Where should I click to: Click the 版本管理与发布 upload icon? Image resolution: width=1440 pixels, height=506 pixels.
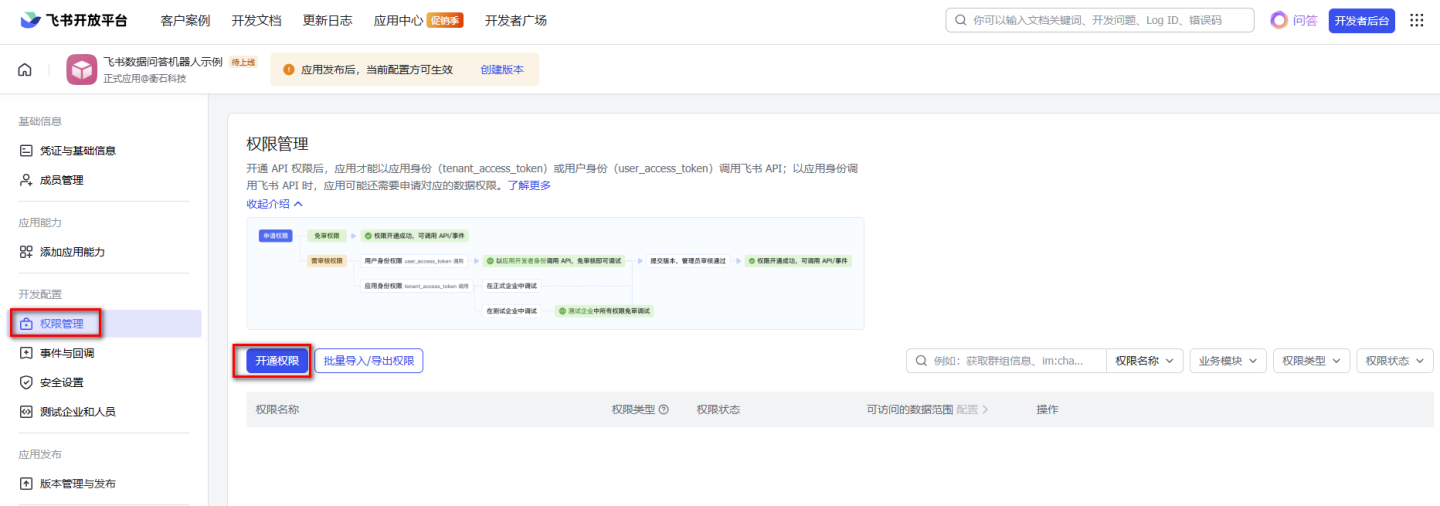(26, 483)
